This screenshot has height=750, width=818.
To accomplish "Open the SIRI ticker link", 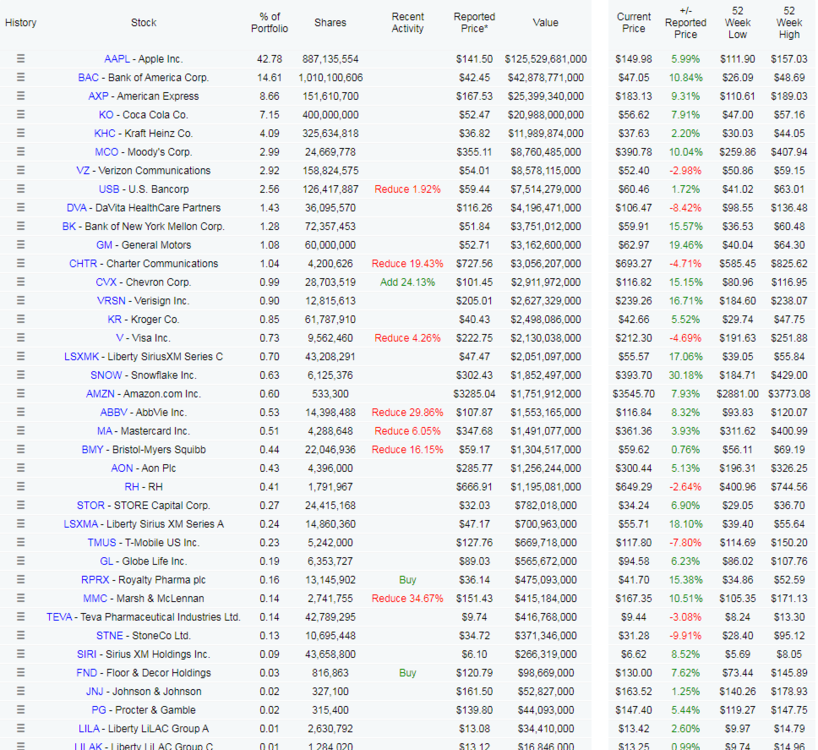I will [x=87, y=654].
